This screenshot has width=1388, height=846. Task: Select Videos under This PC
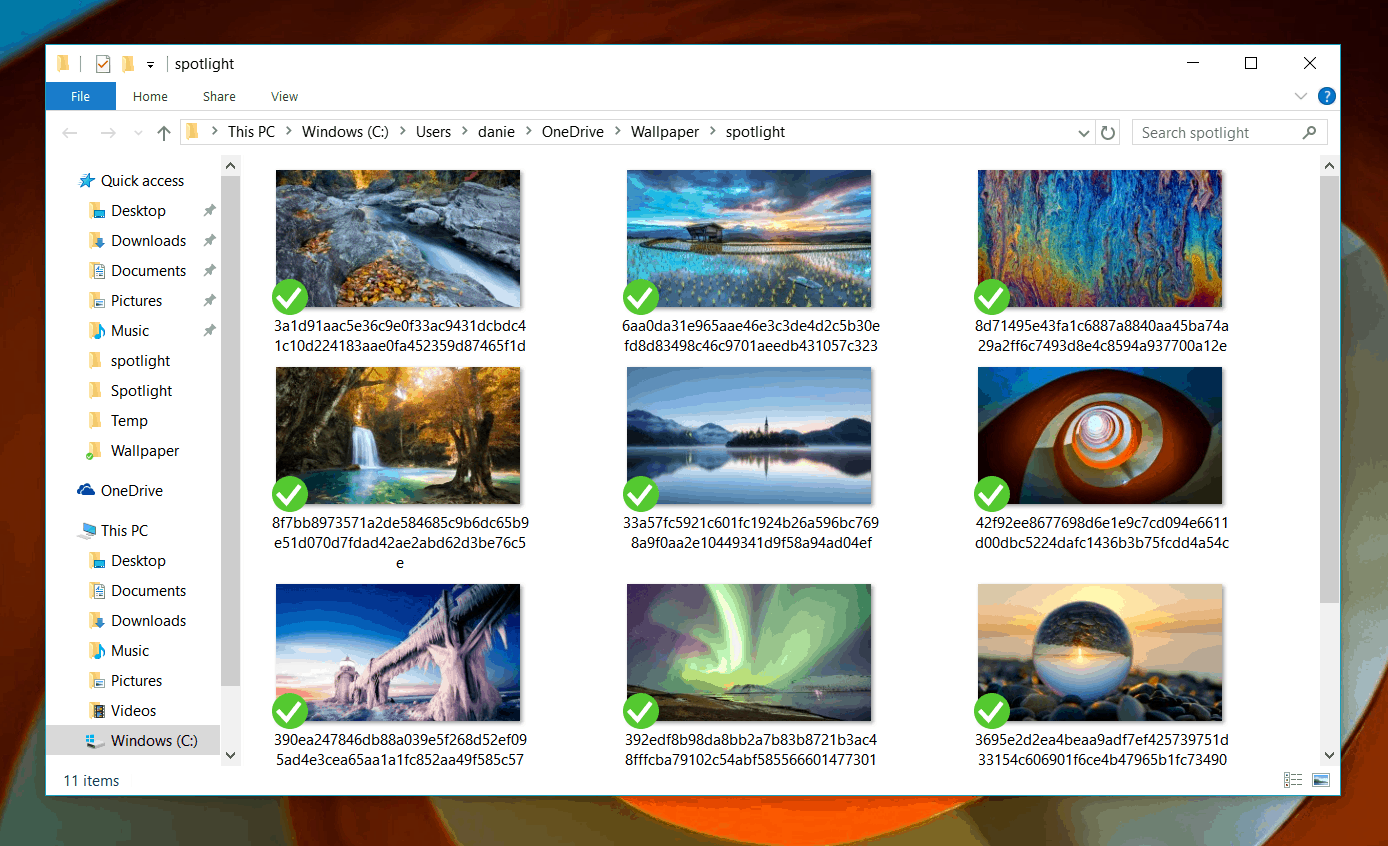(x=133, y=711)
